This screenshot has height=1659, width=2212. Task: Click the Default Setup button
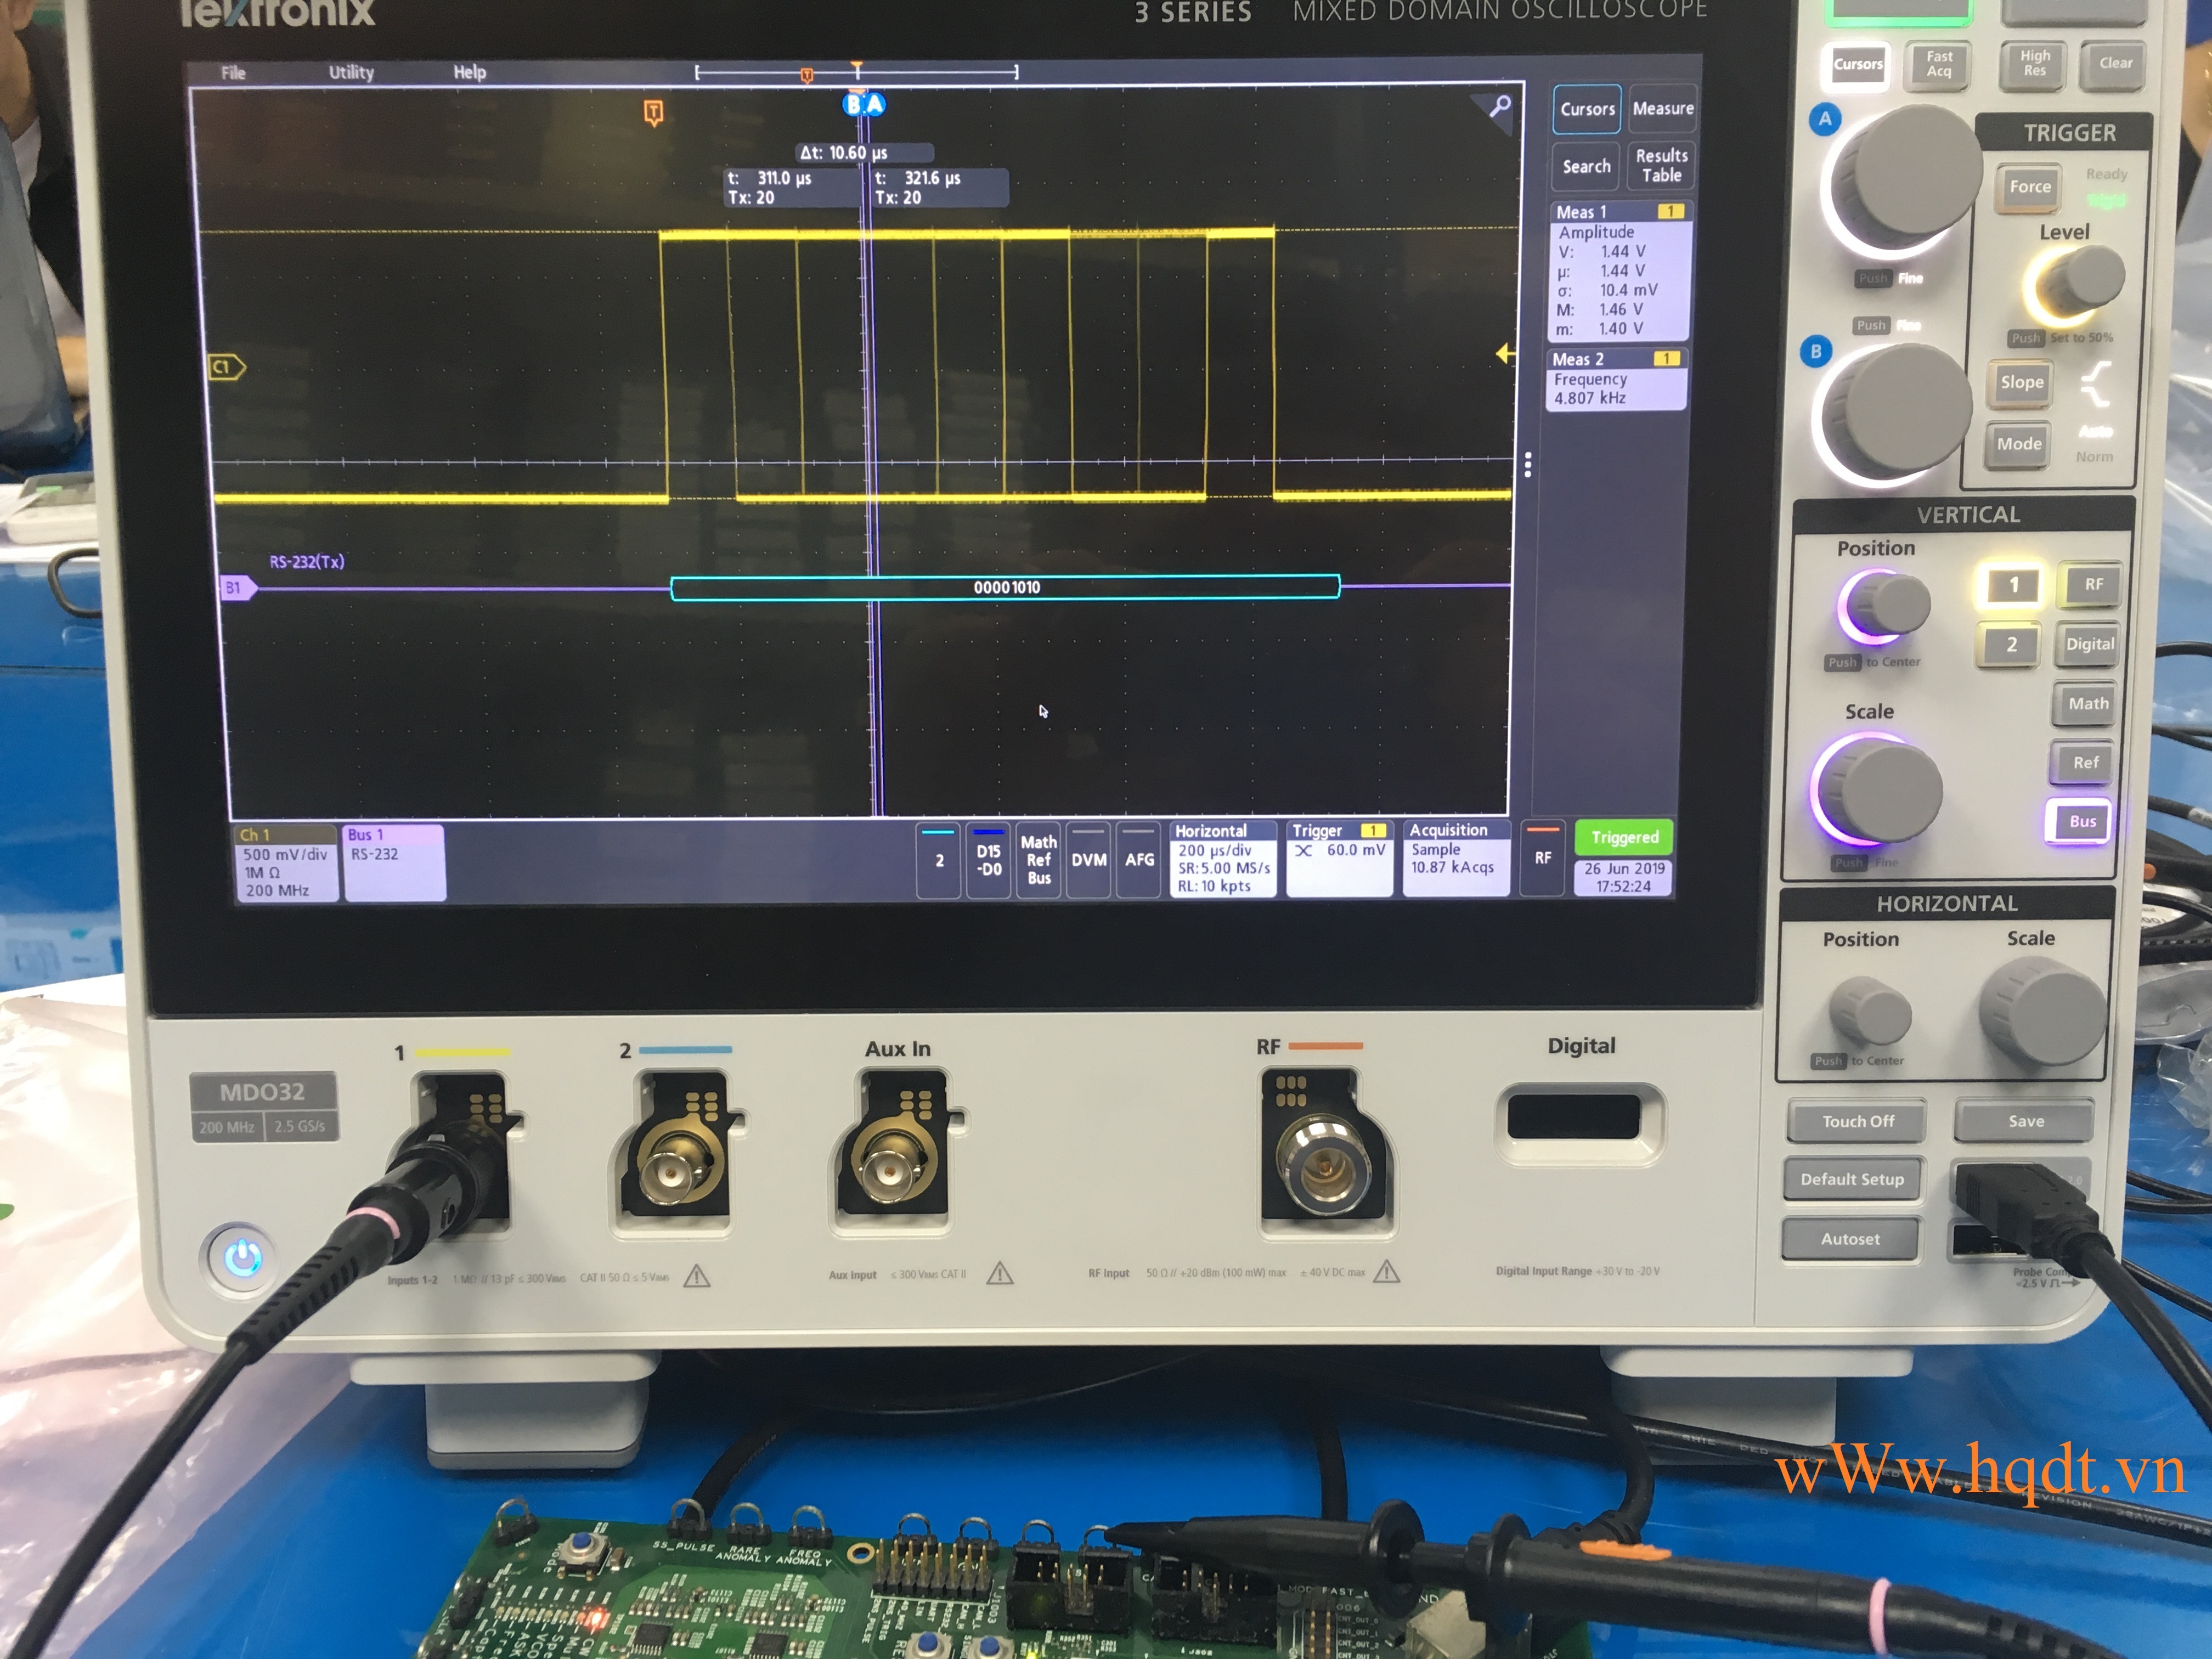1852,1180
